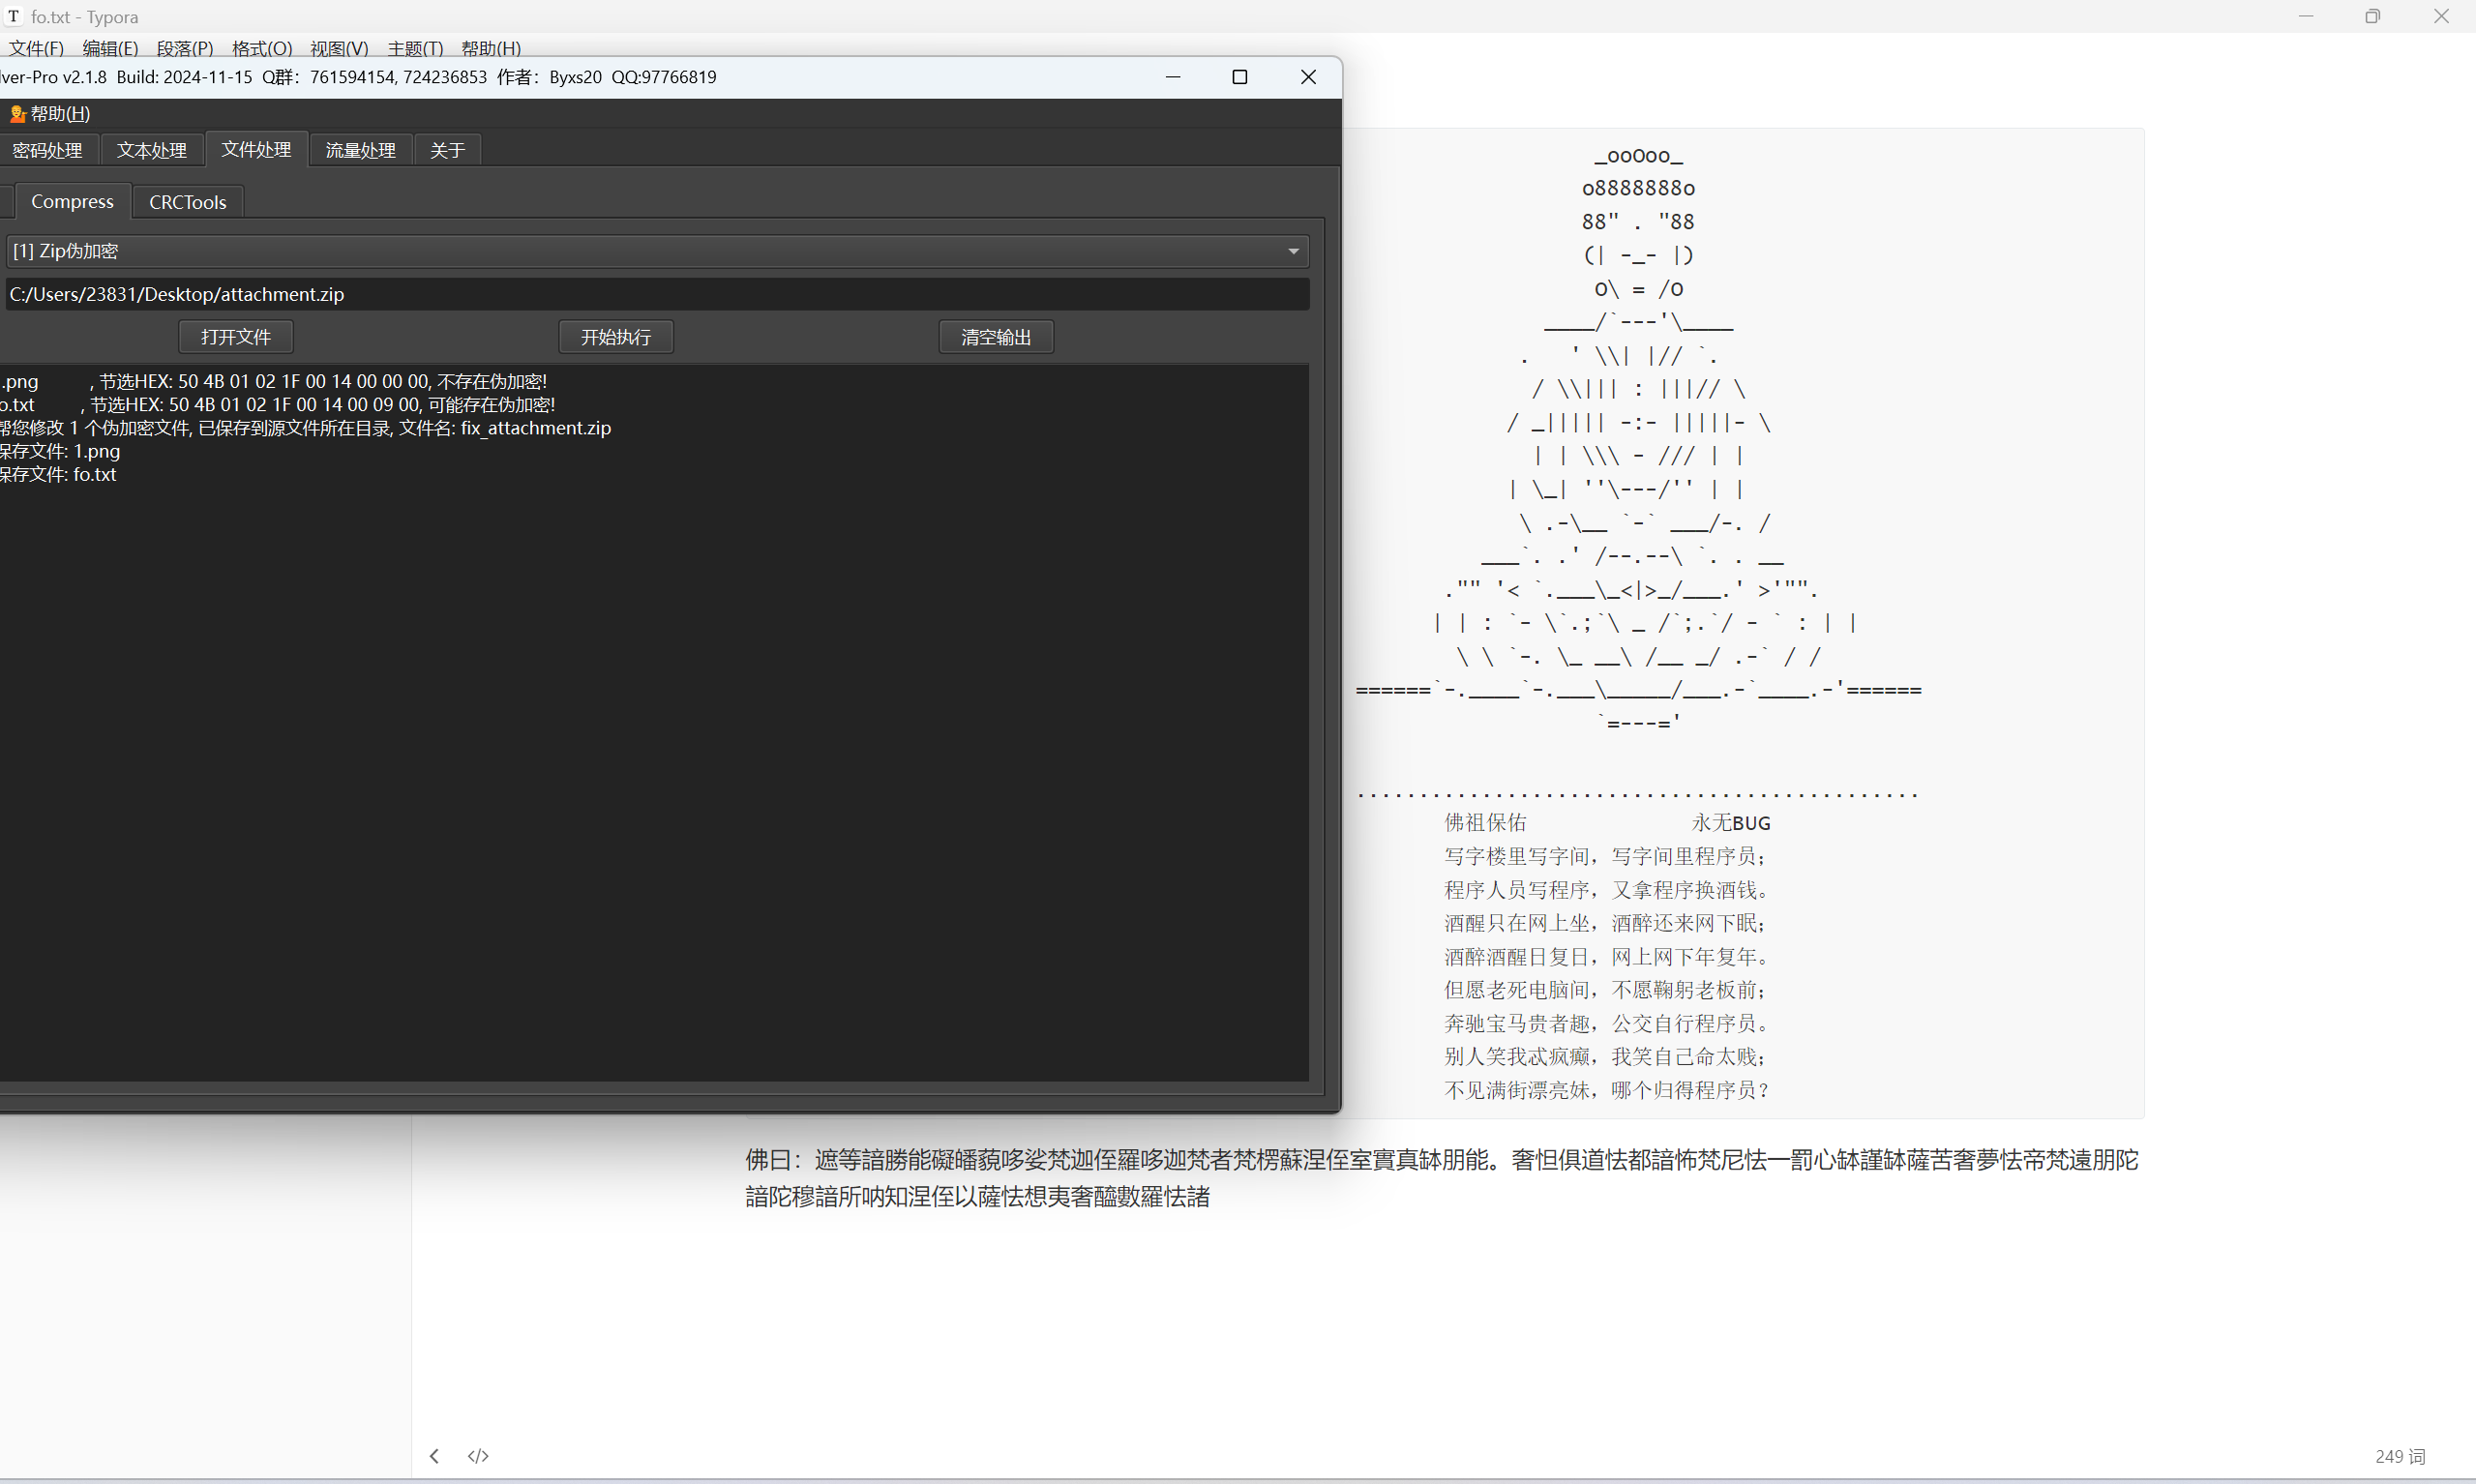Image resolution: width=2476 pixels, height=1484 pixels.
Task: Open Typora 编辑(E) menu
Action: coord(110,48)
